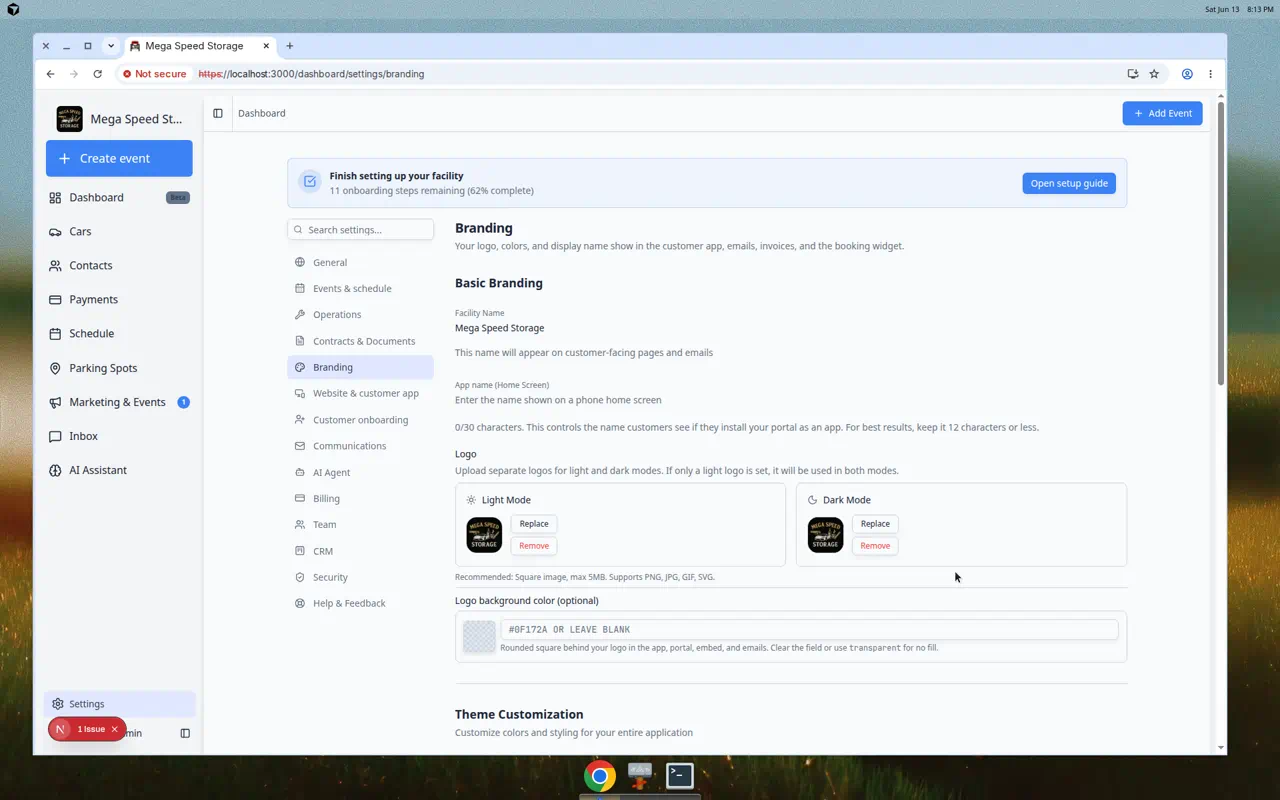Click the Add Event button

coord(1162,113)
